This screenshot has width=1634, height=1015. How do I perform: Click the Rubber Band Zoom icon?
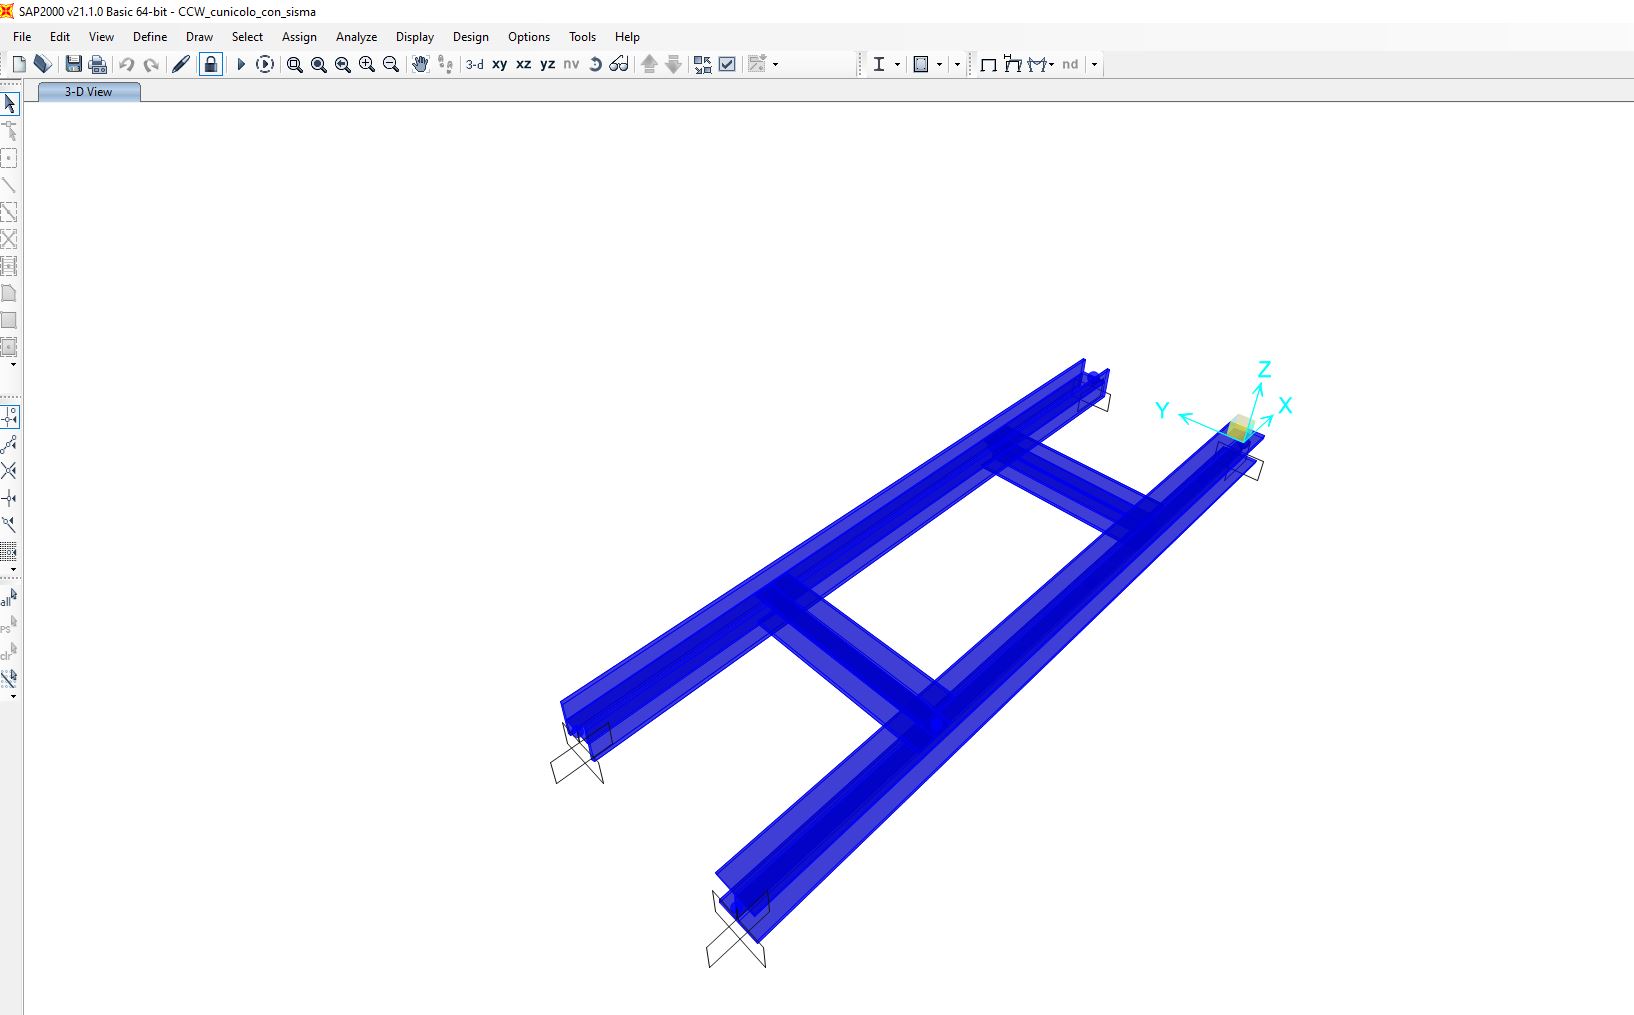pos(295,64)
